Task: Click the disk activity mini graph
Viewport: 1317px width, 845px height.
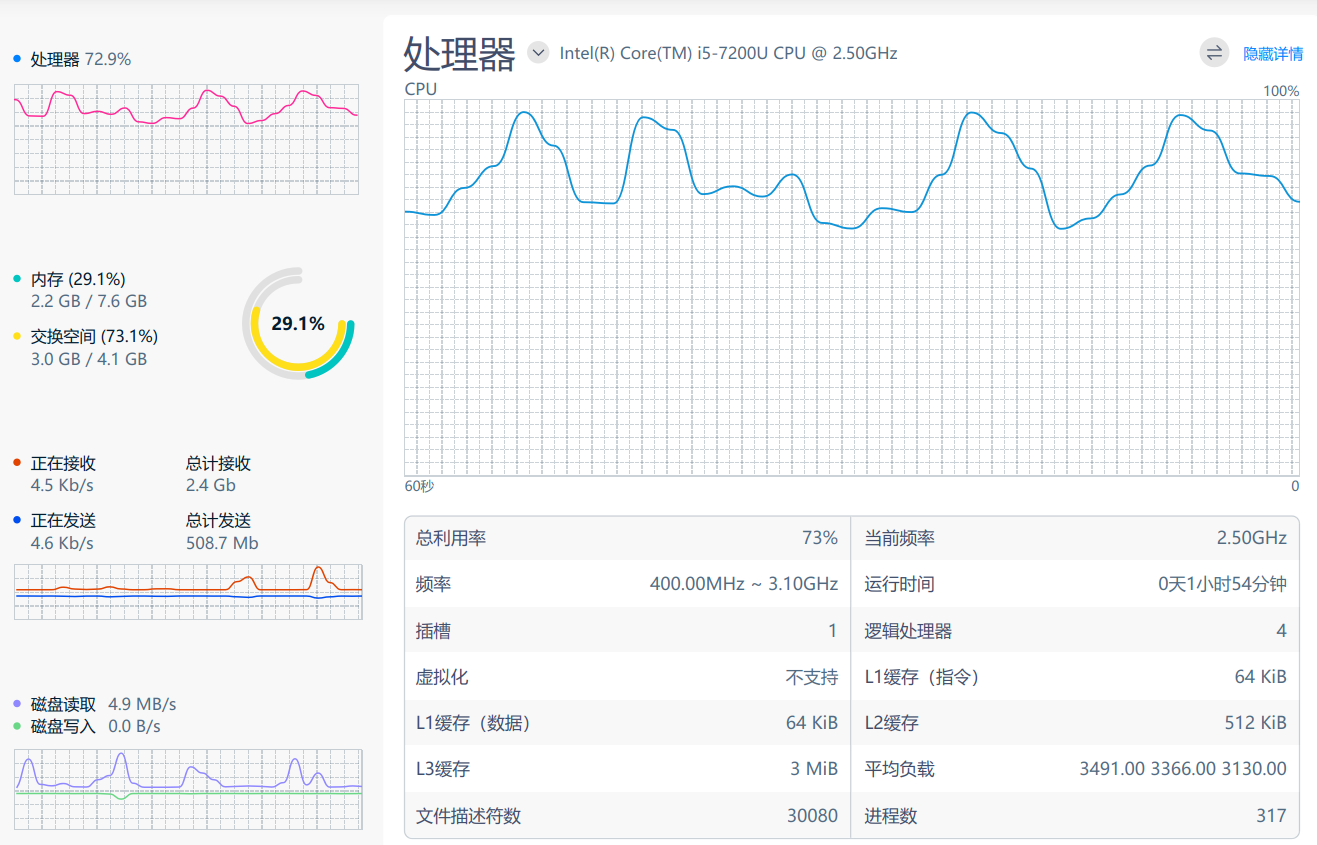Action: [x=187, y=790]
